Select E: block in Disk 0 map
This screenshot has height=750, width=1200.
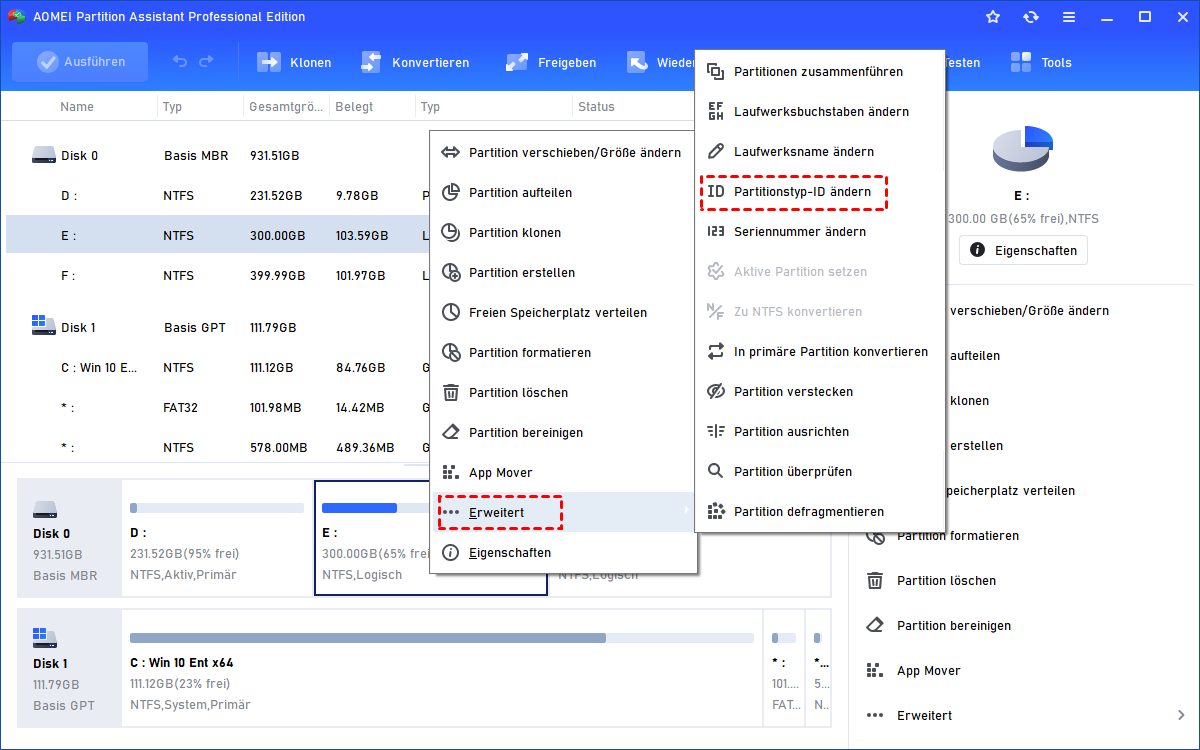tap(430, 540)
